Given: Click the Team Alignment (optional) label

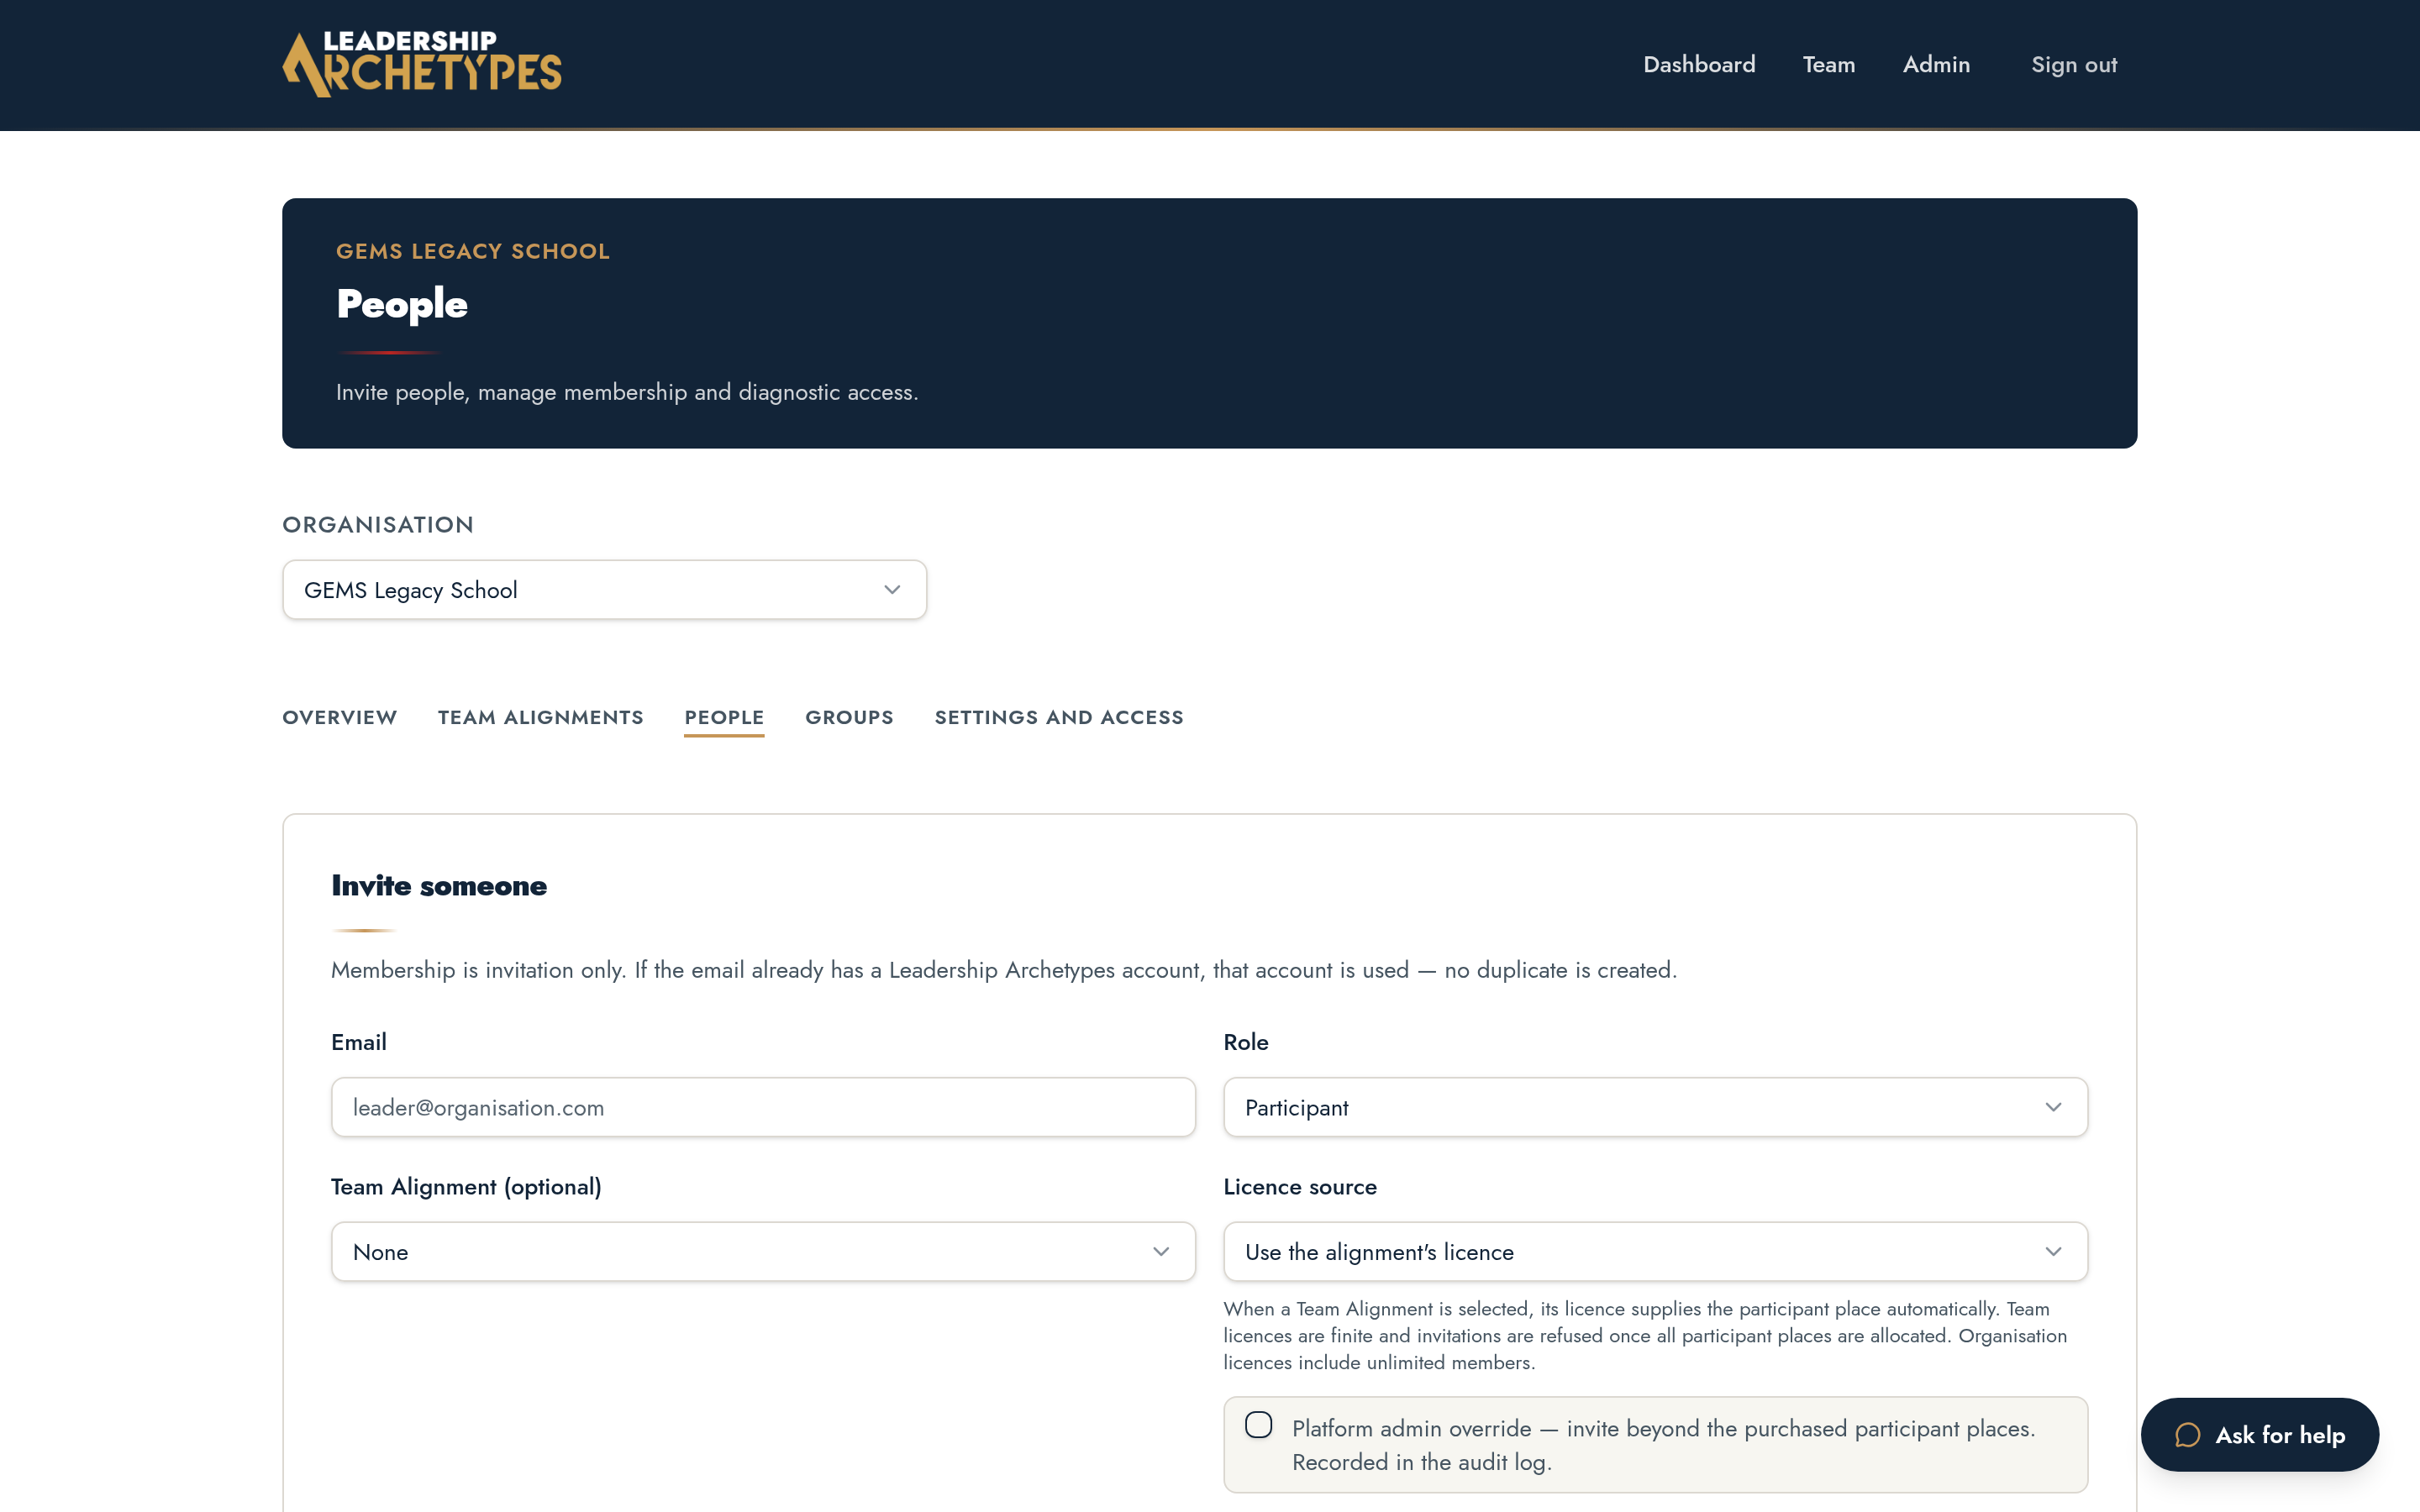Looking at the screenshot, I should pyautogui.click(x=466, y=1187).
